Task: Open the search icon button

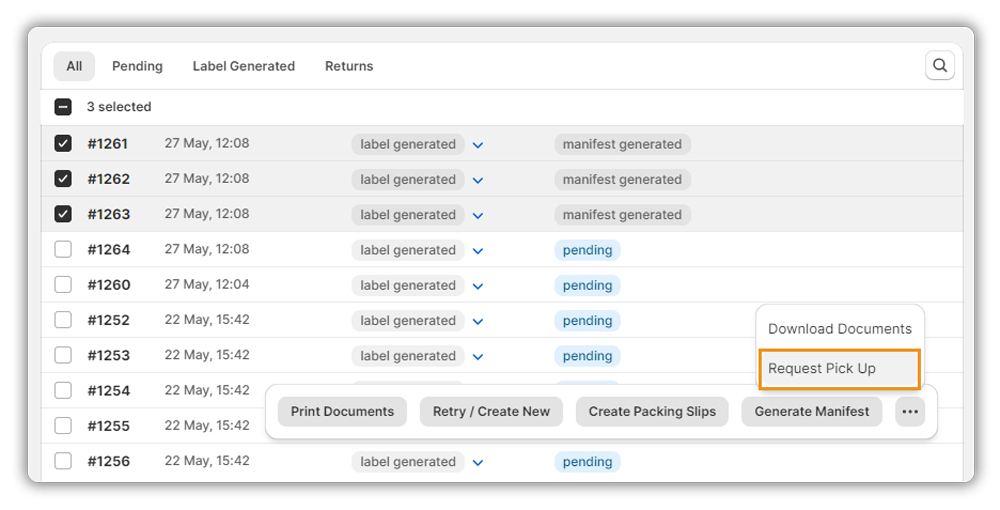Action: point(939,65)
